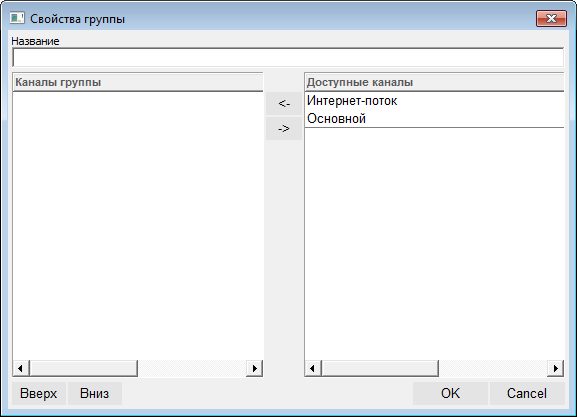The image size is (577, 417).
Task: Focus the Название text field
Action: click(x=288, y=57)
